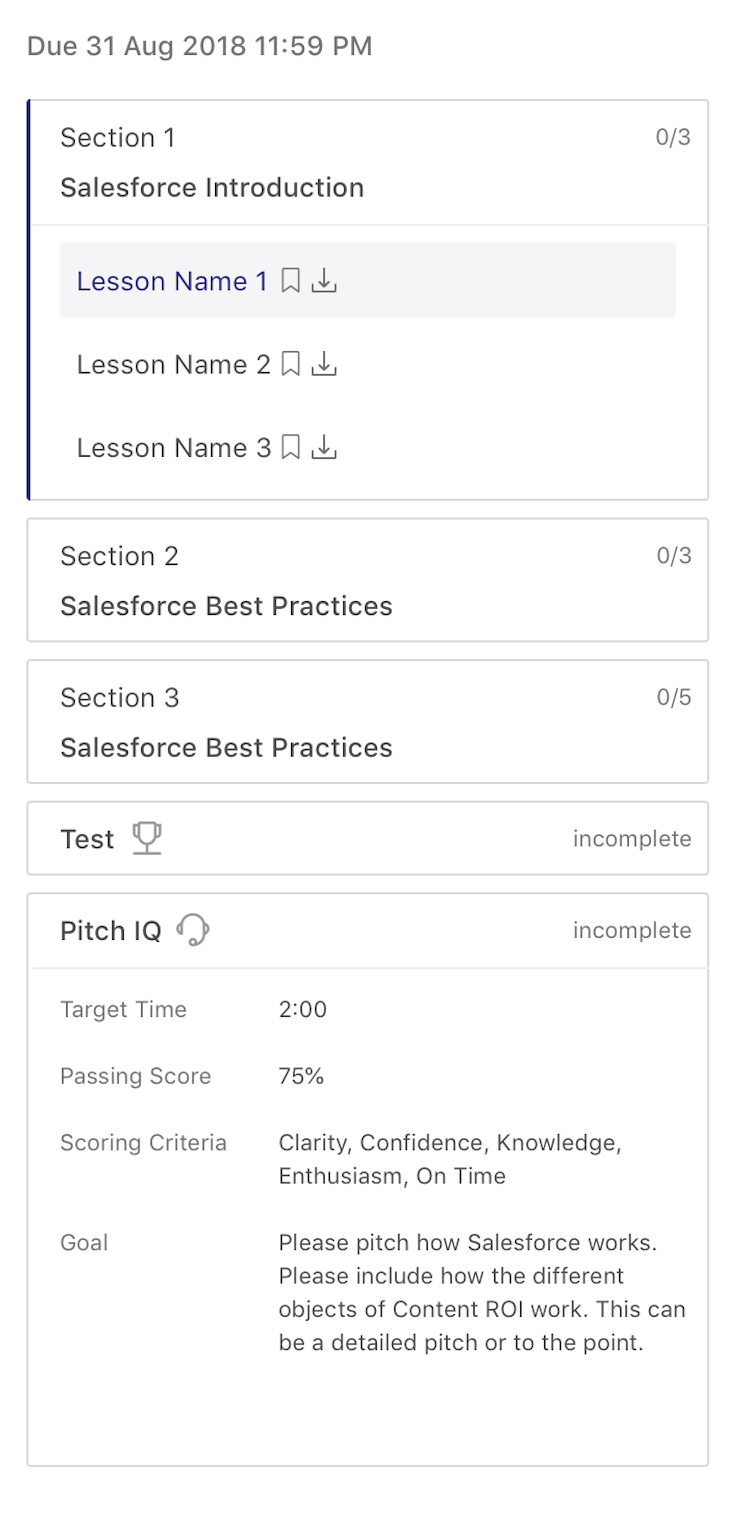Click Section 3 progress count 0/5

674,697
